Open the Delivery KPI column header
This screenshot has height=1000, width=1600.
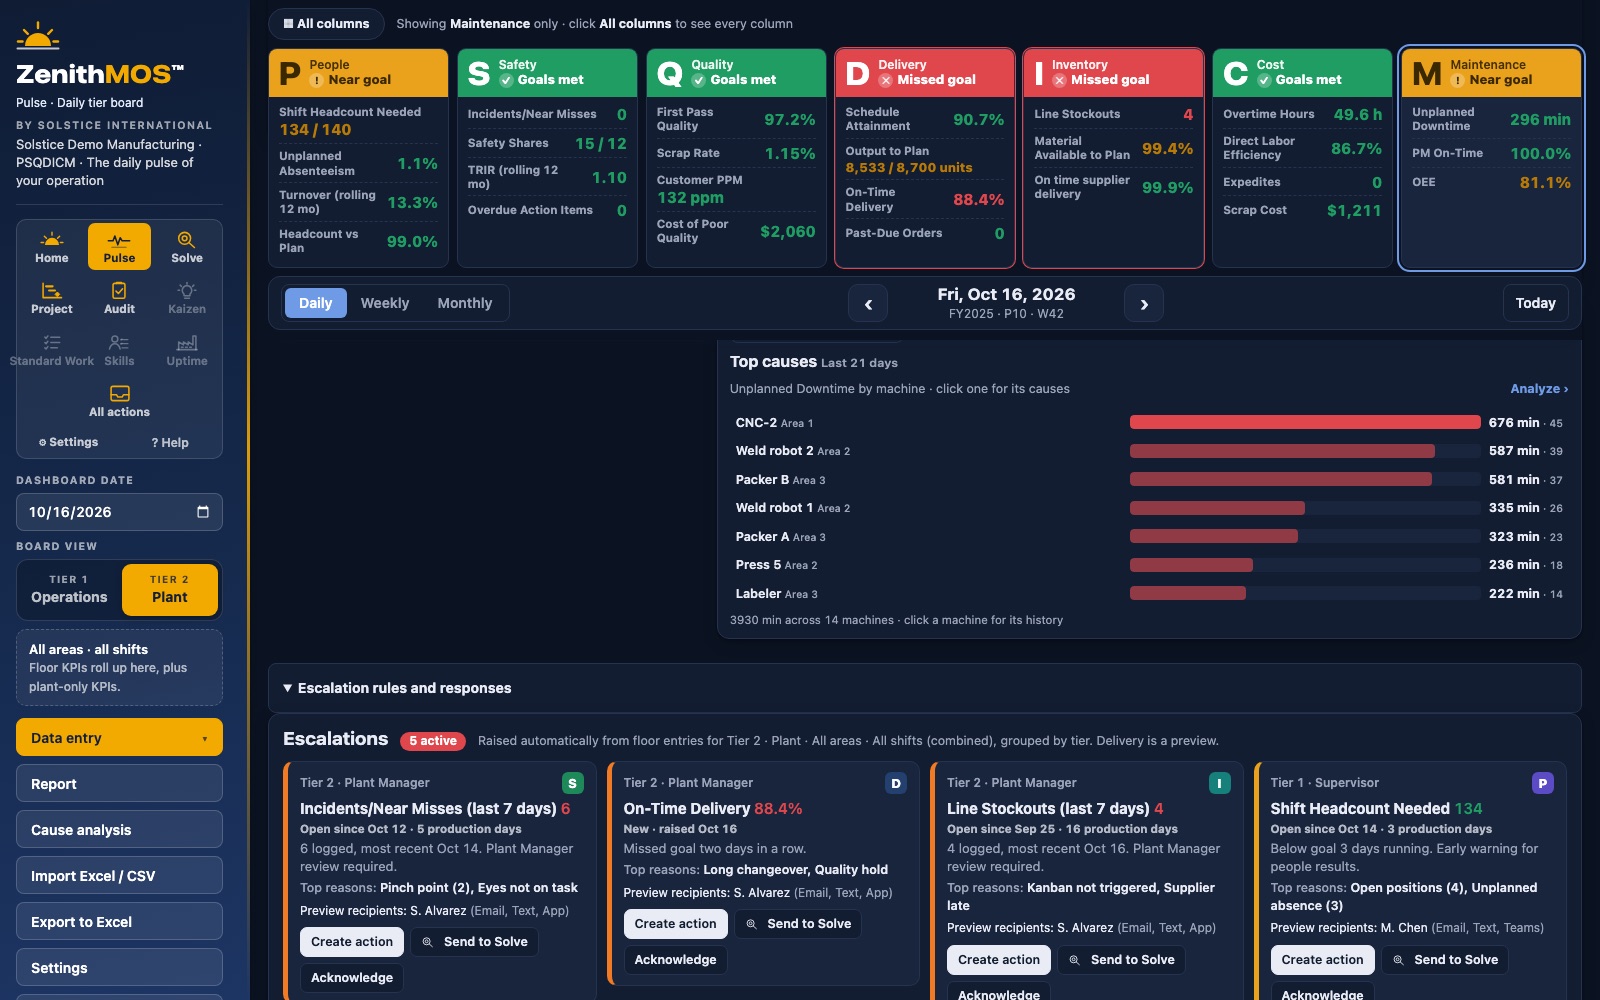click(x=925, y=73)
